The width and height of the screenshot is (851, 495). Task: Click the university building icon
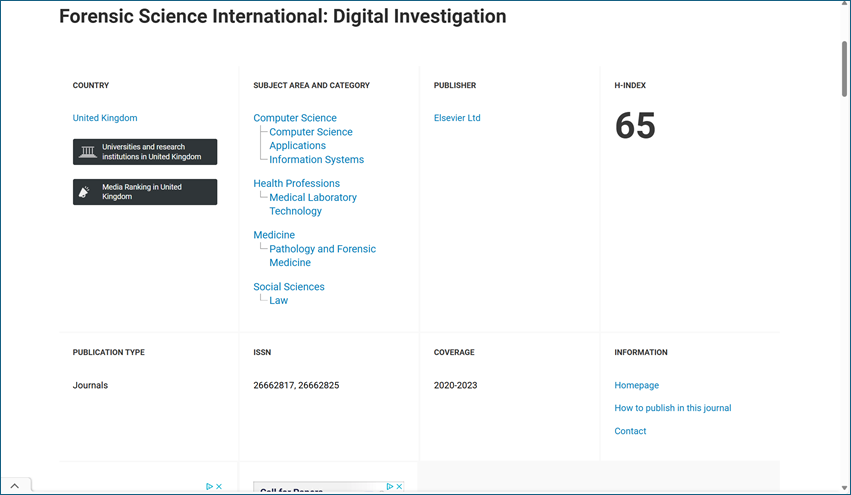coord(88,152)
